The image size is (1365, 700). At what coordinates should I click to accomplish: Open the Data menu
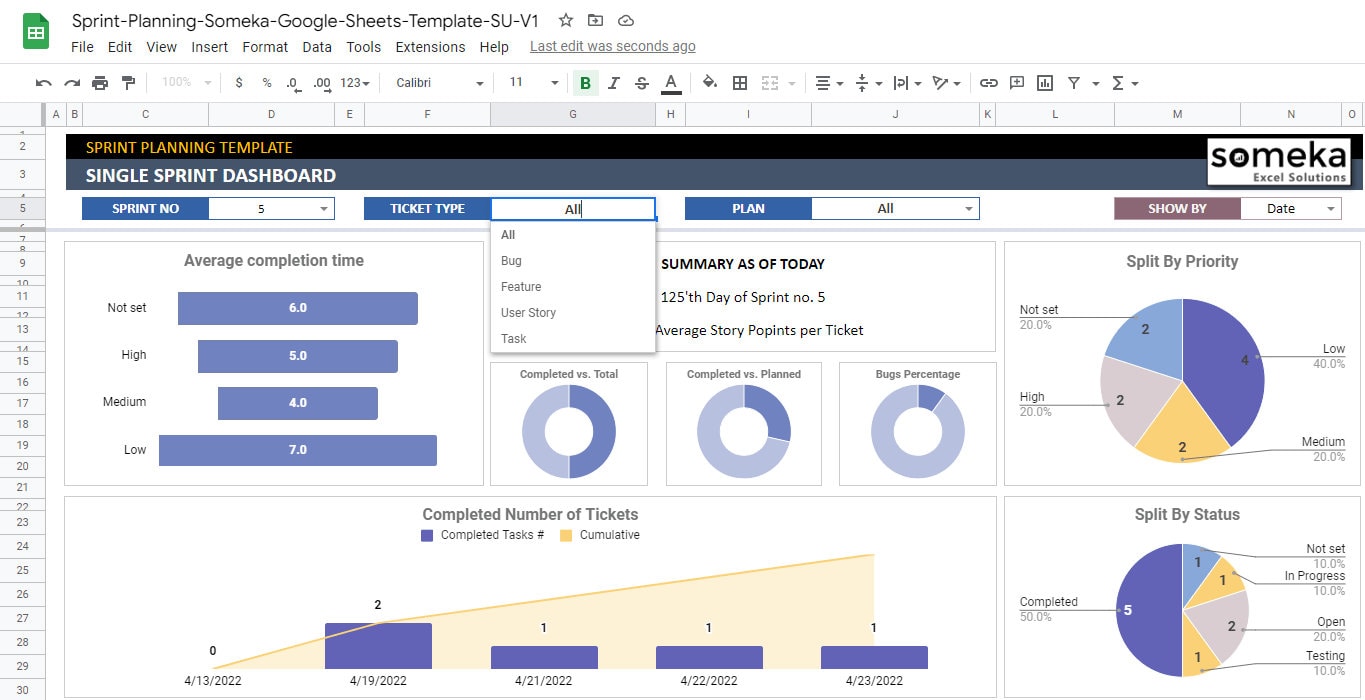[317, 46]
